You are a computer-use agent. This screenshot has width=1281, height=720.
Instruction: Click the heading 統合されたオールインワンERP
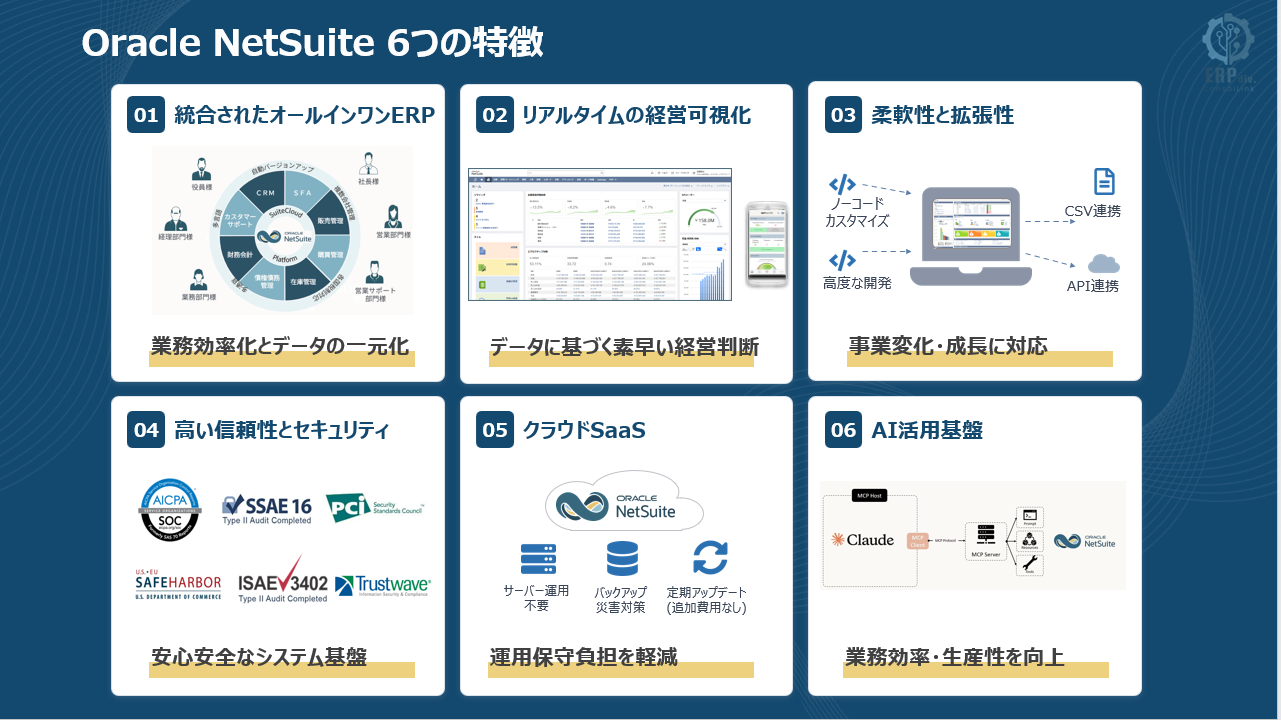tap(305, 115)
